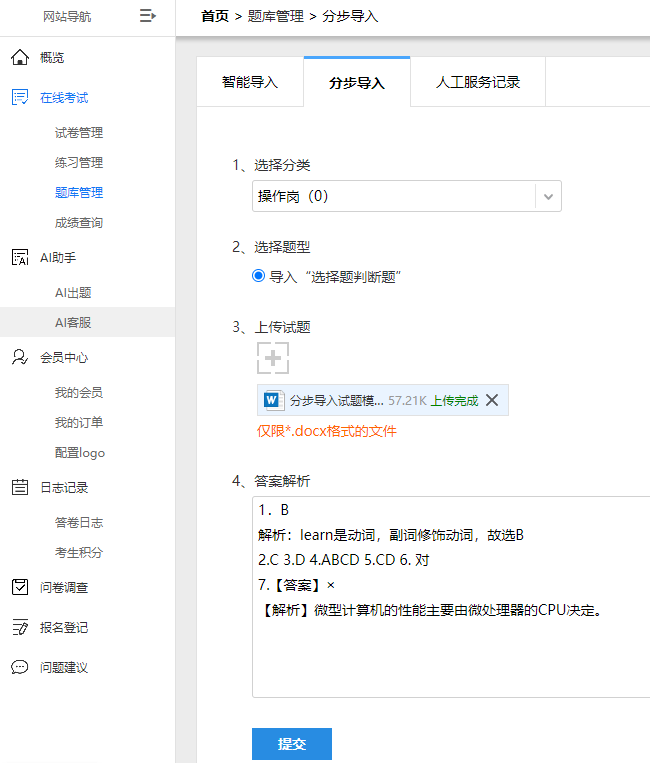Click the AI助手 menu label
650x763 pixels.
[58, 257]
